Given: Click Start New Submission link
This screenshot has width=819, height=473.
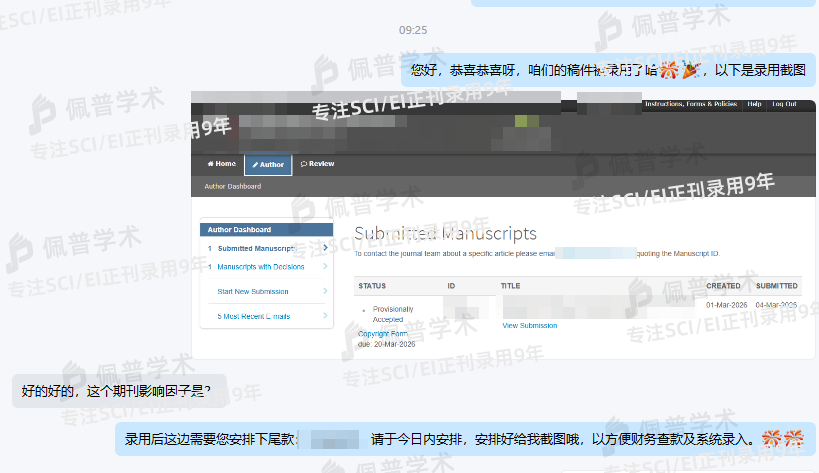Looking at the screenshot, I should pyautogui.click(x=252, y=292).
